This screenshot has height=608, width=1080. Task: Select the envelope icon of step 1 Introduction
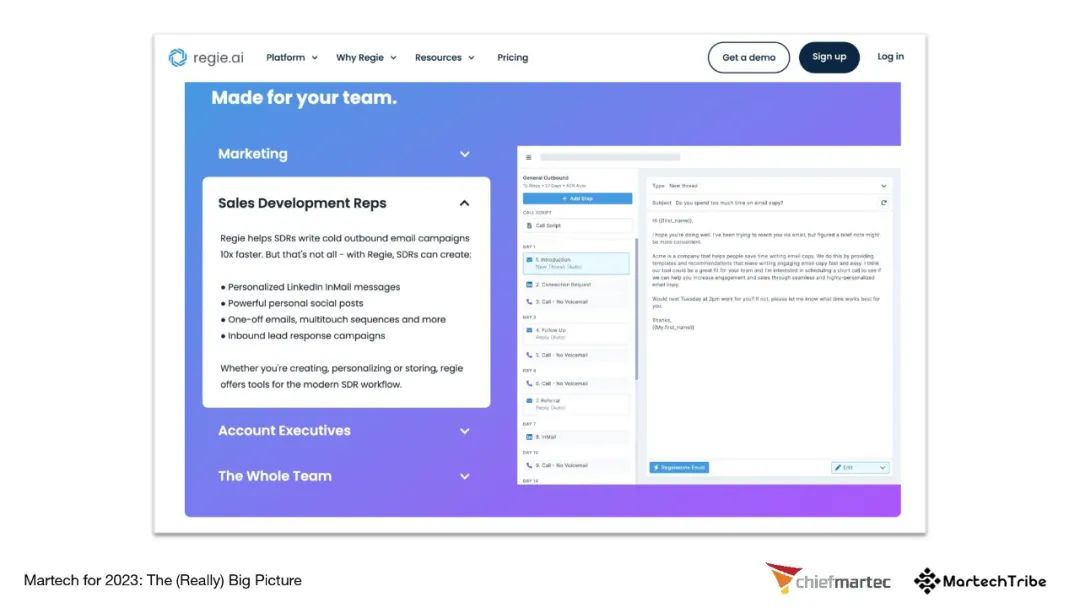point(529,260)
